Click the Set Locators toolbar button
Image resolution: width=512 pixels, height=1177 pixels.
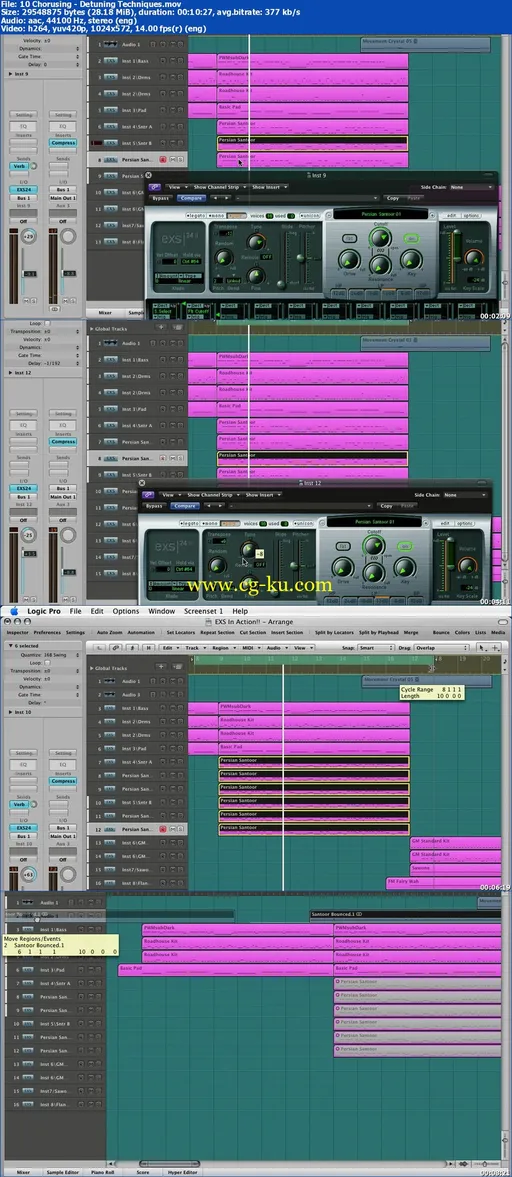(181, 632)
